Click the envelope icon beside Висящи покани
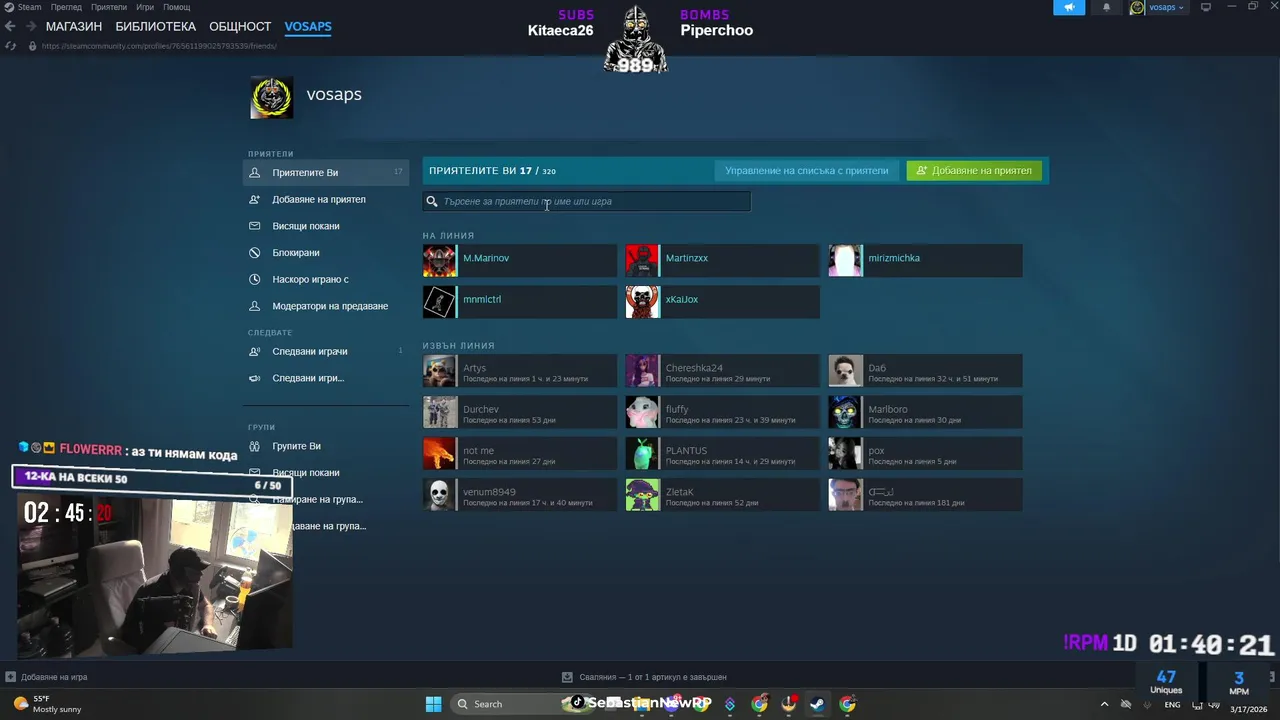Viewport: 1280px width, 720px height. (255, 226)
